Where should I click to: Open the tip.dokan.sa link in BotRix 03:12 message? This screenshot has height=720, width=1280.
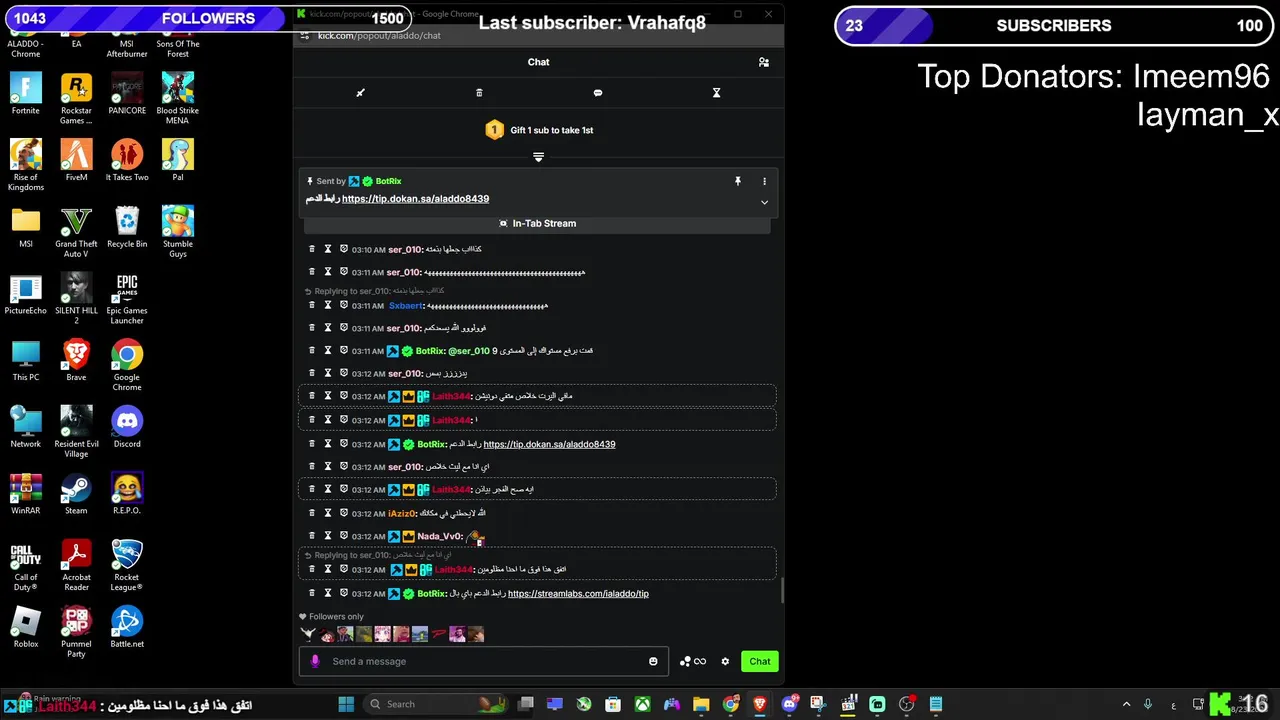pos(549,444)
